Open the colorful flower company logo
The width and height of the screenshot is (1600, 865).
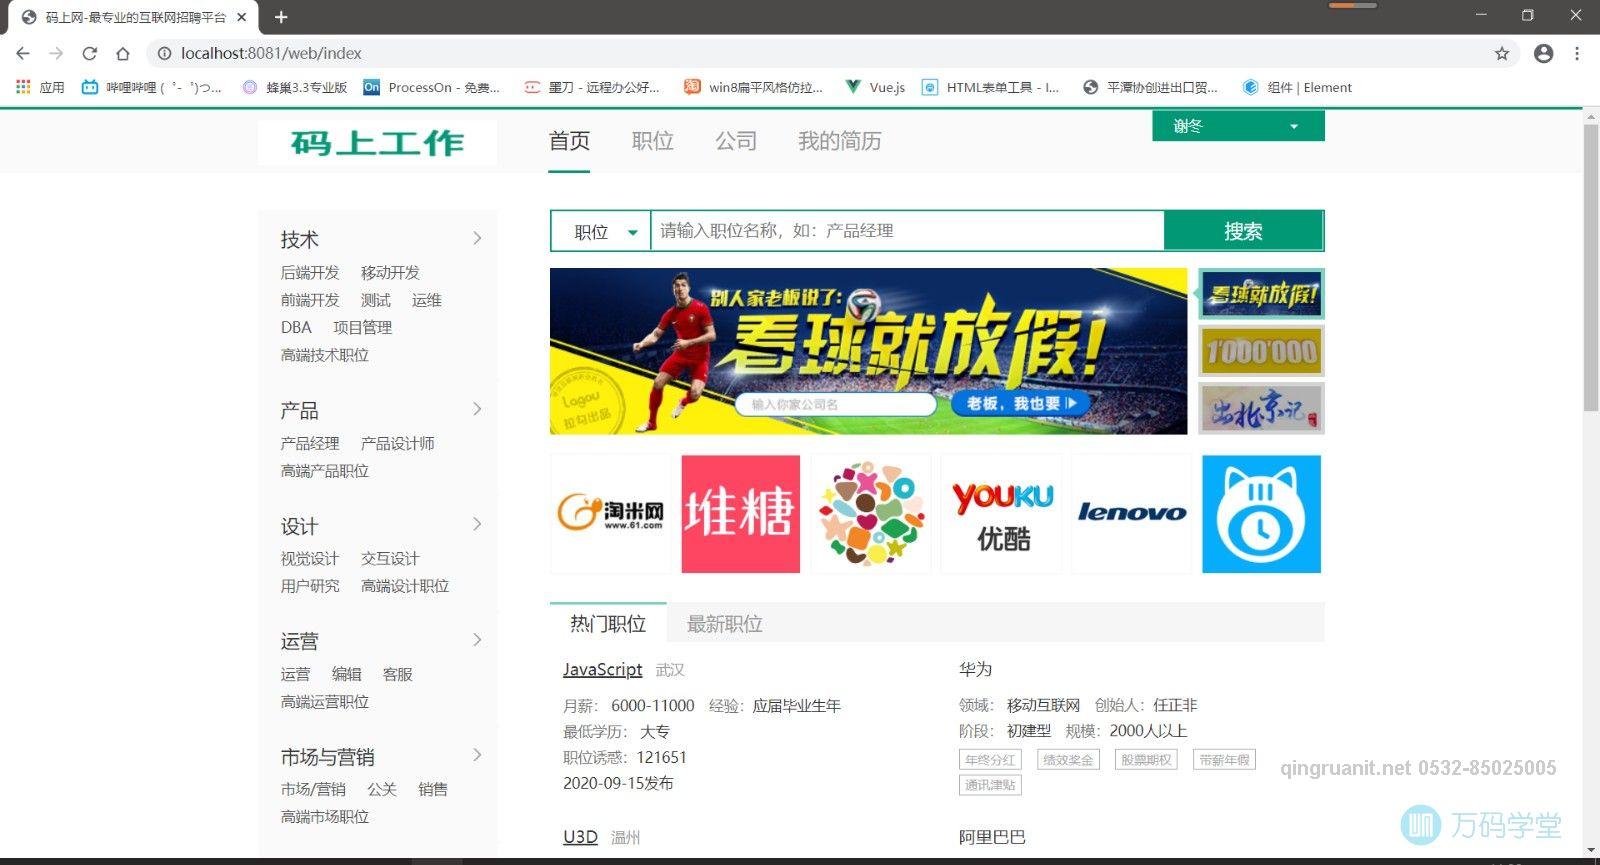pos(871,514)
